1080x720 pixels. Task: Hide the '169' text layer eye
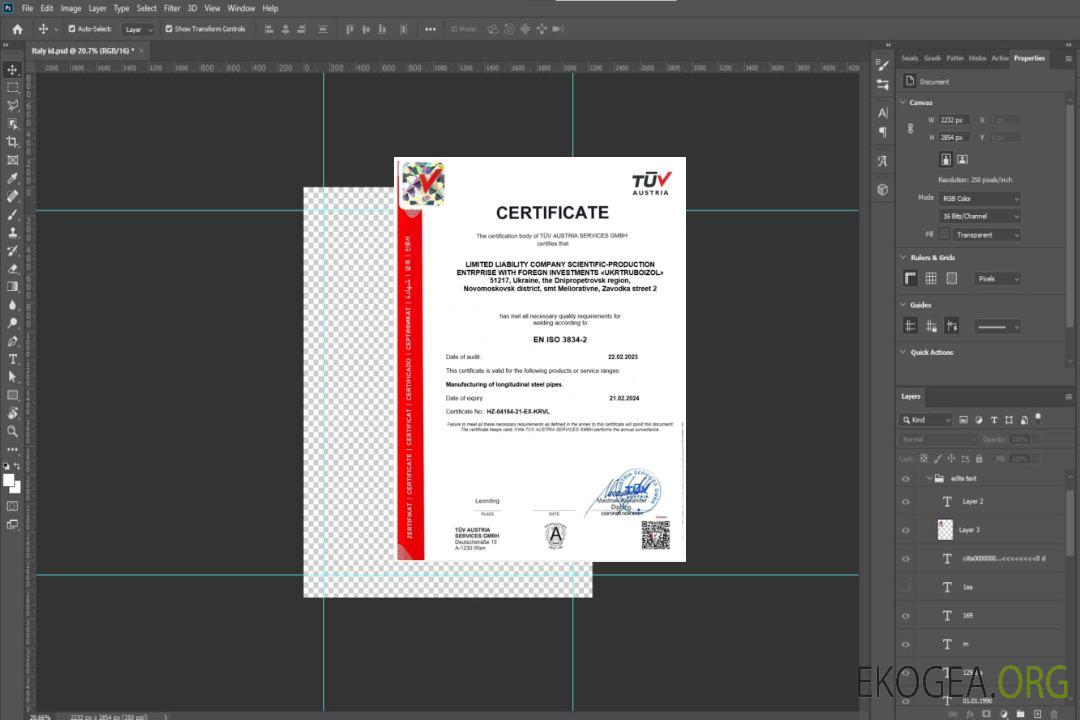(x=906, y=616)
